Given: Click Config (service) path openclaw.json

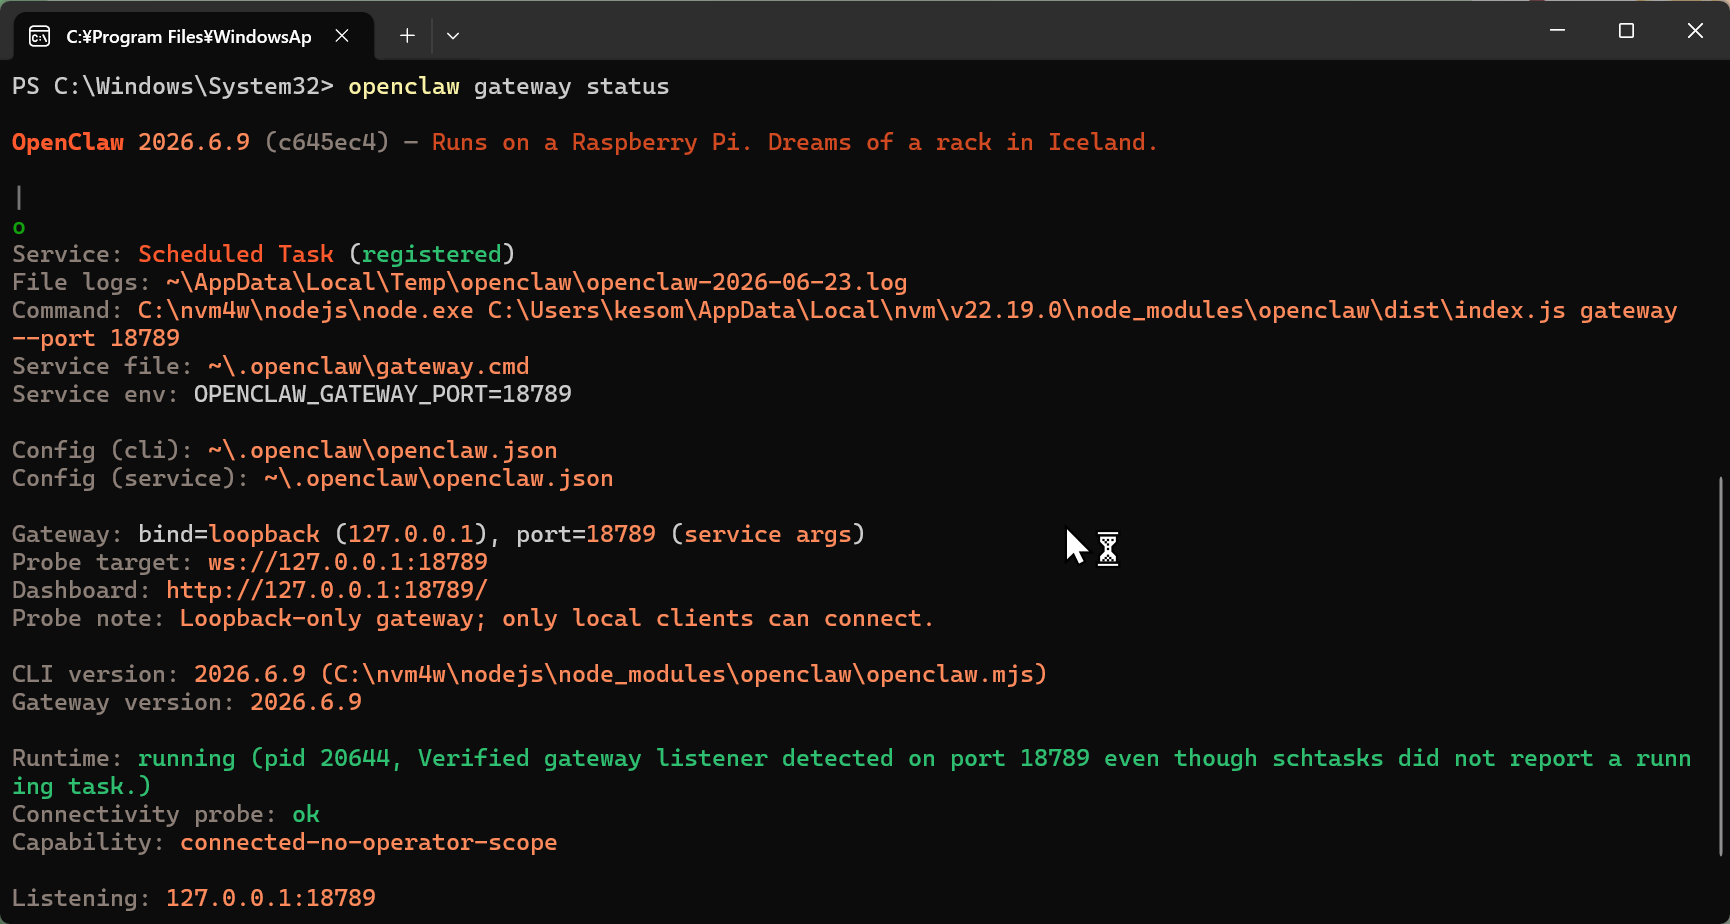Looking at the screenshot, I should (439, 479).
